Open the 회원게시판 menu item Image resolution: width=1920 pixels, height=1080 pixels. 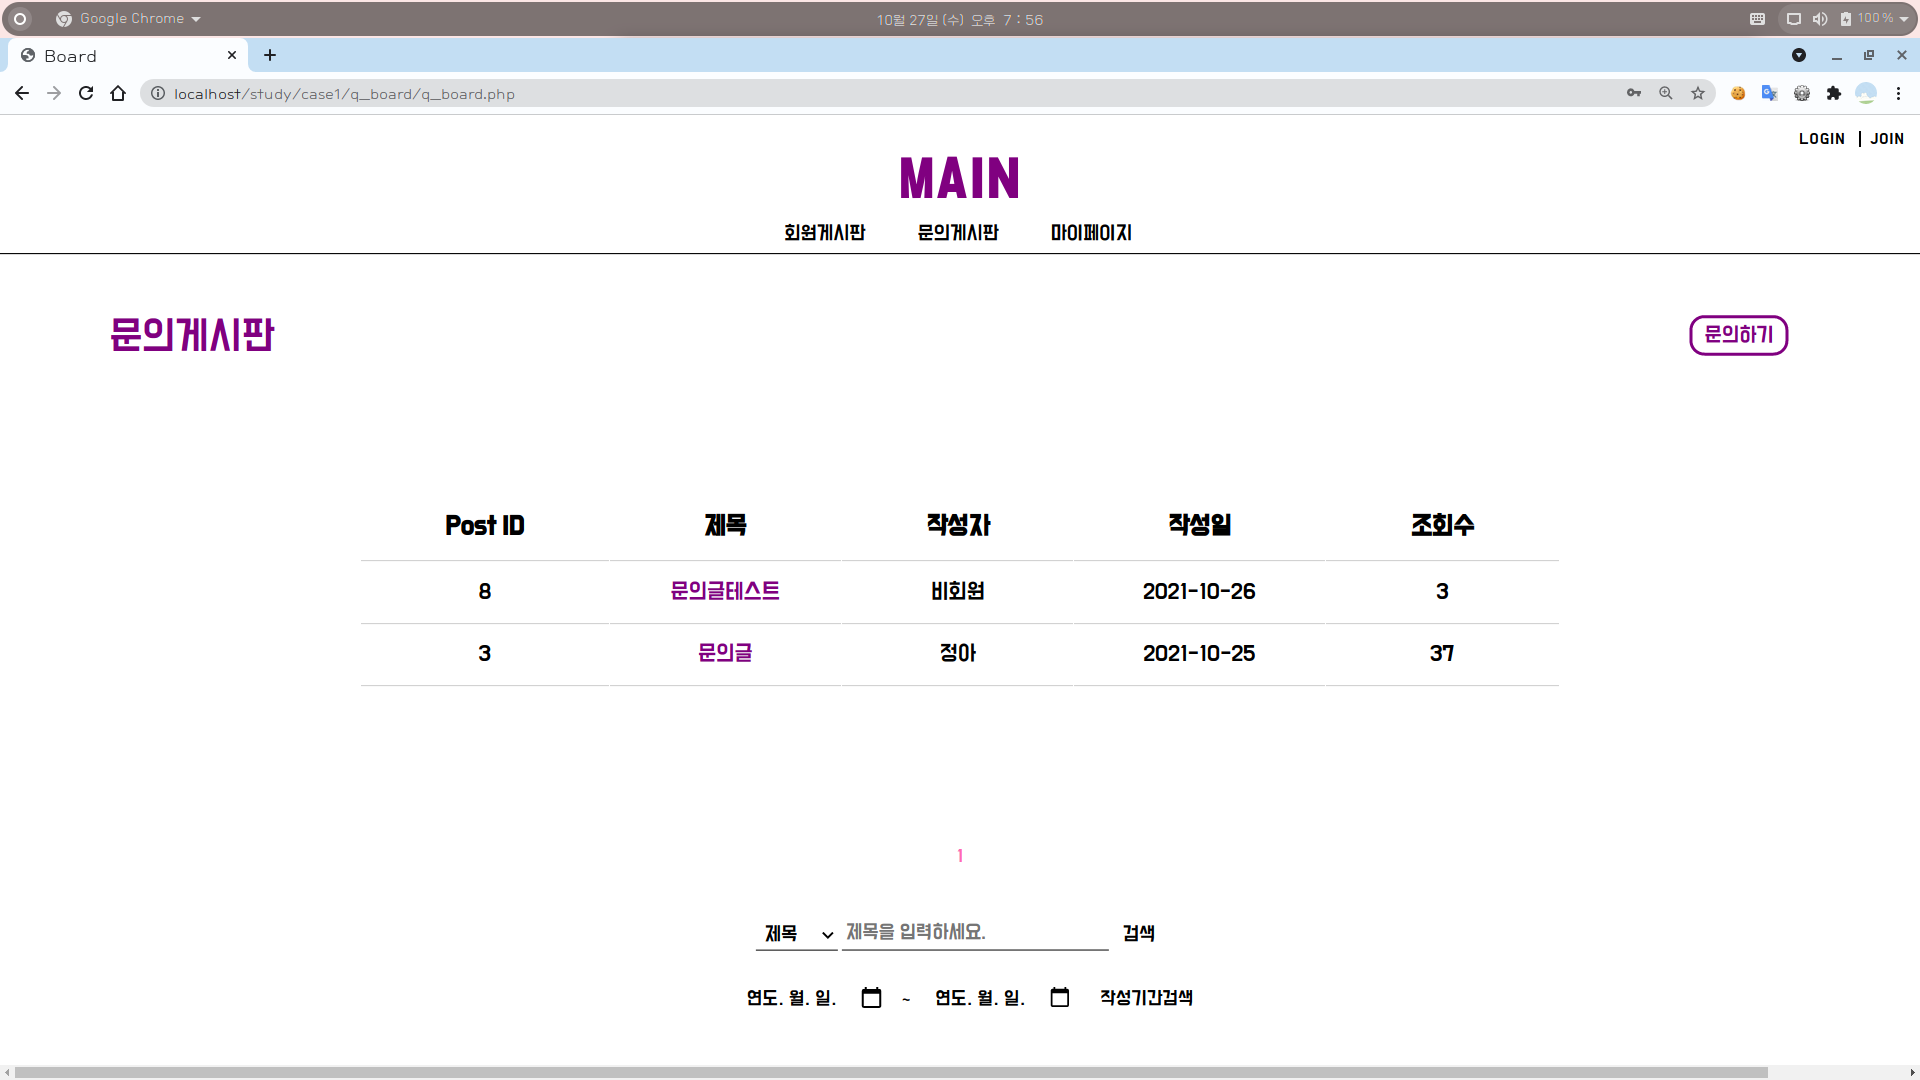[x=824, y=232]
